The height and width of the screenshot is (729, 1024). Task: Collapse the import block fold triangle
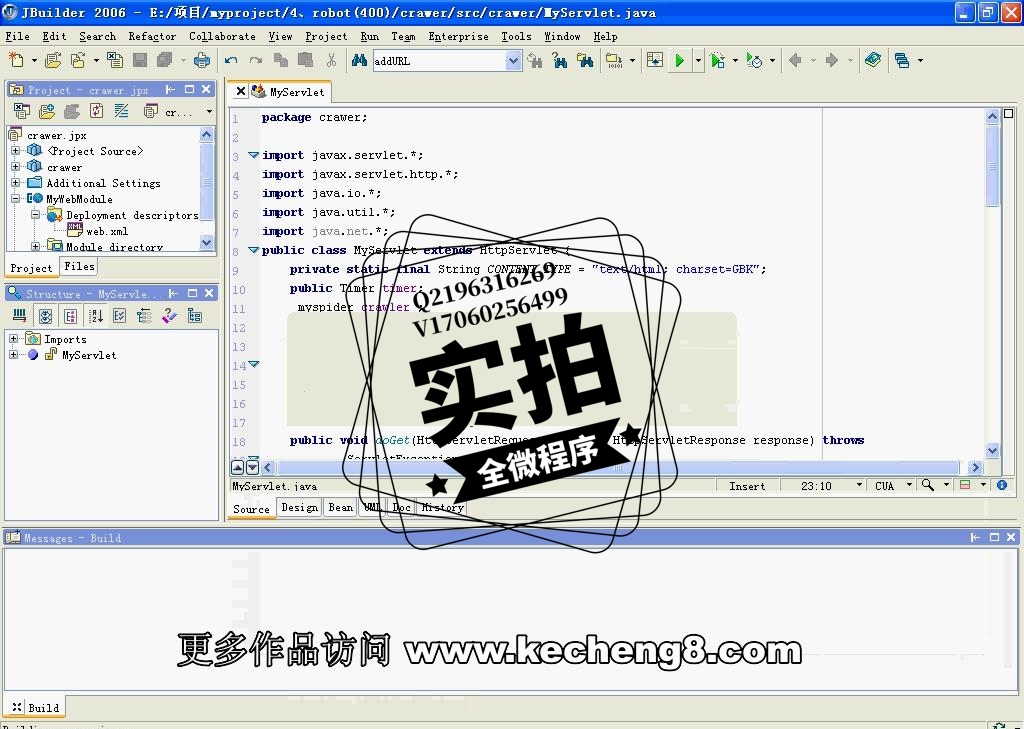pos(253,155)
